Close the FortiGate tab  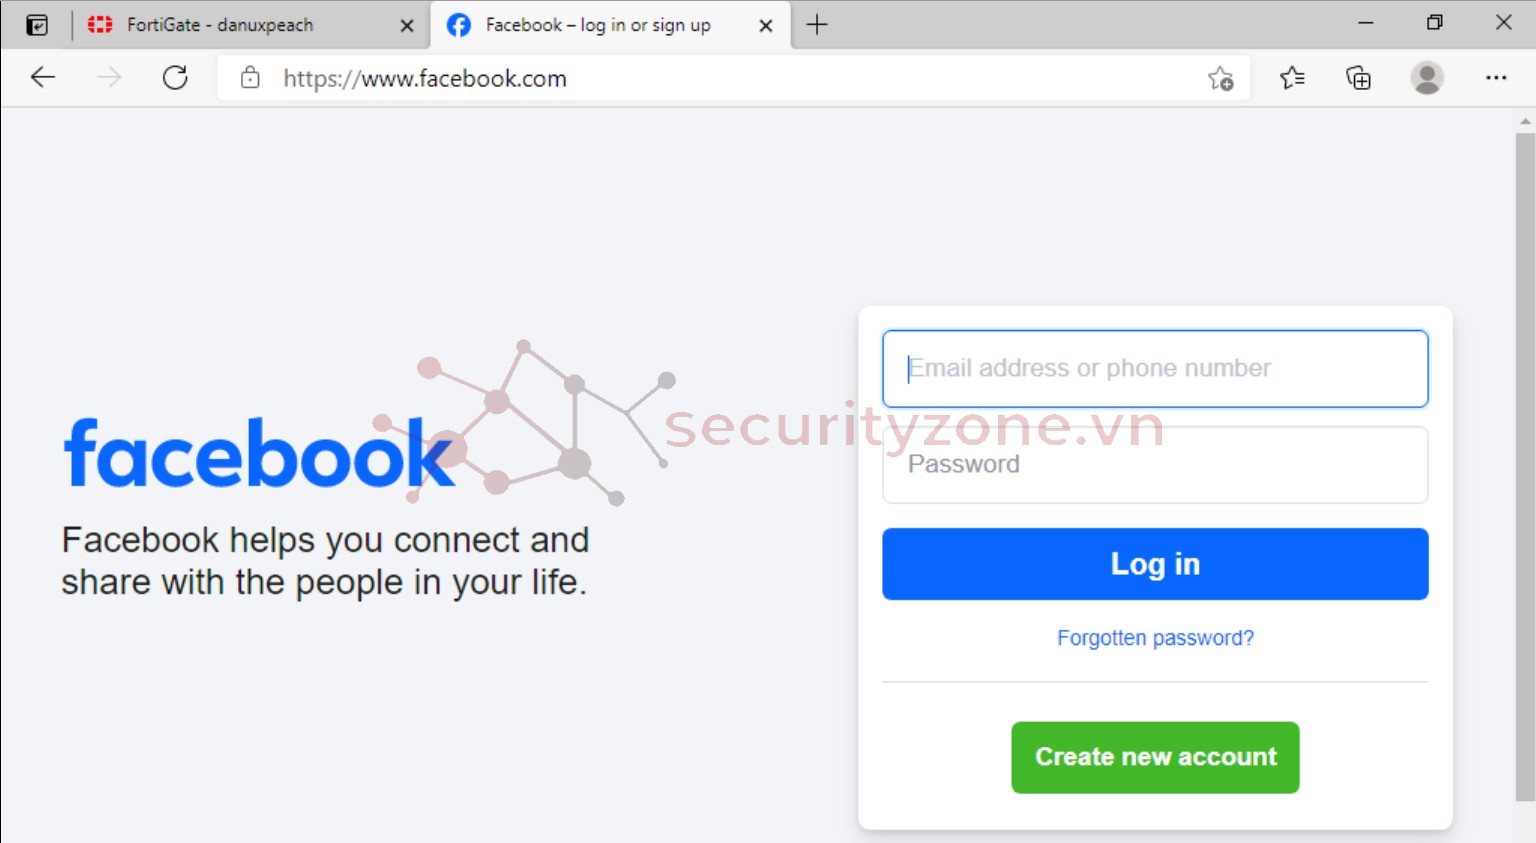[x=407, y=26]
